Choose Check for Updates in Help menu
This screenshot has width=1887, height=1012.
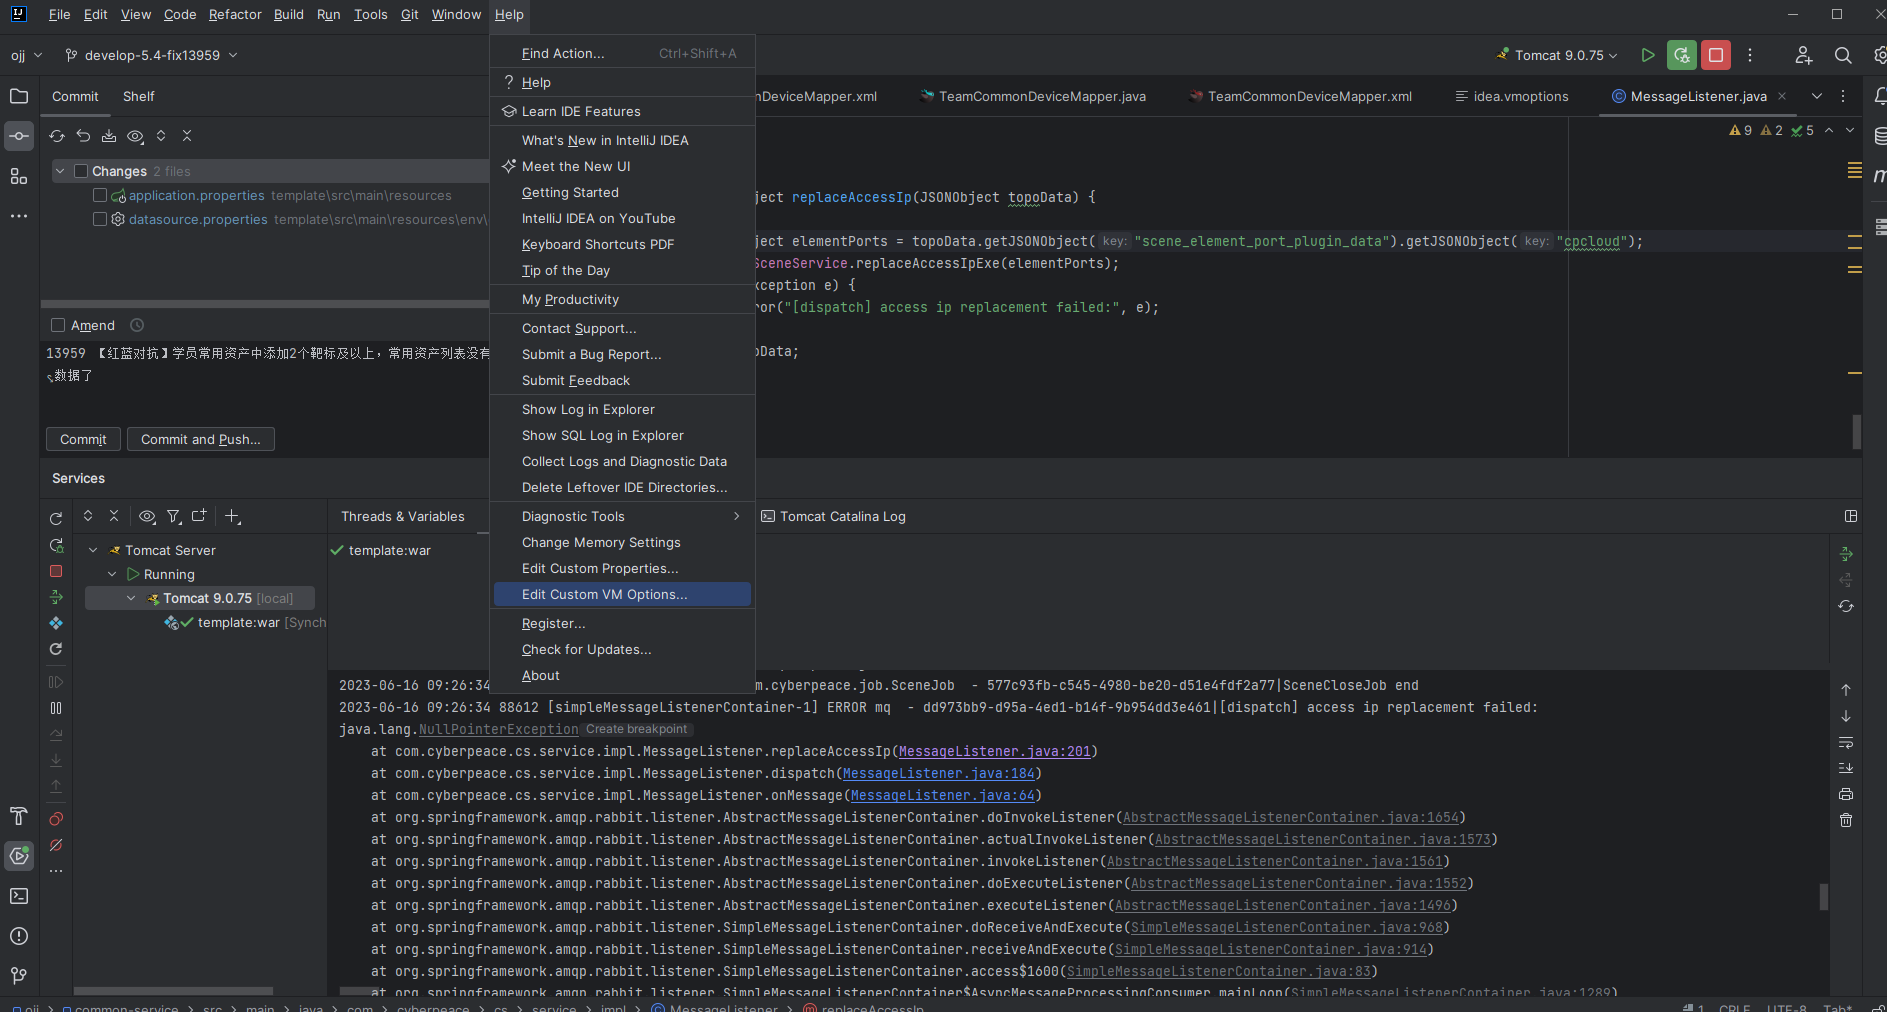click(622, 649)
